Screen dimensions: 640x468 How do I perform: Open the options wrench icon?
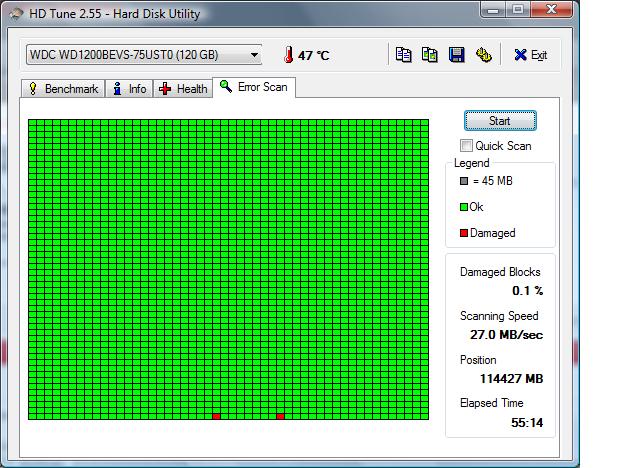point(484,55)
